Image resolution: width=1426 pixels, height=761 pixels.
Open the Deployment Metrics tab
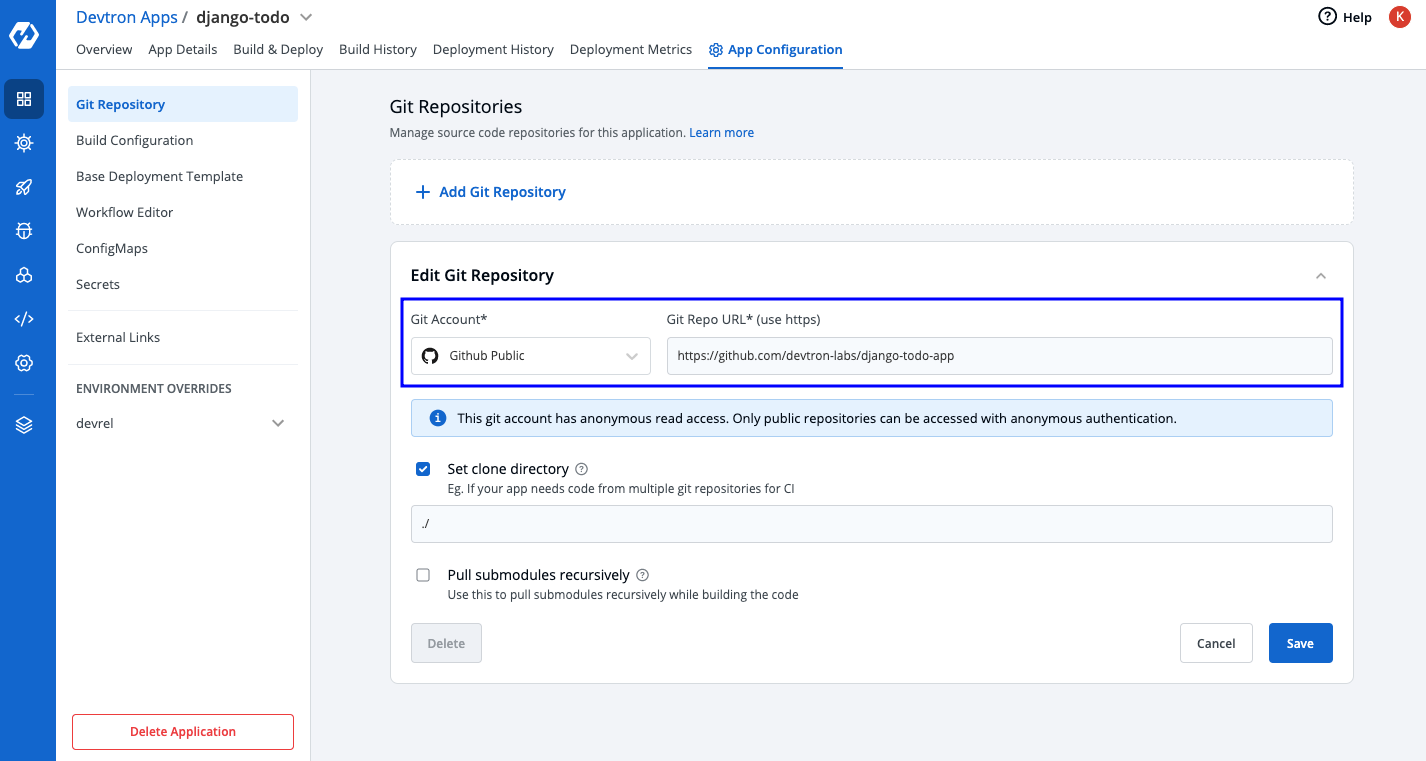click(x=631, y=49)
